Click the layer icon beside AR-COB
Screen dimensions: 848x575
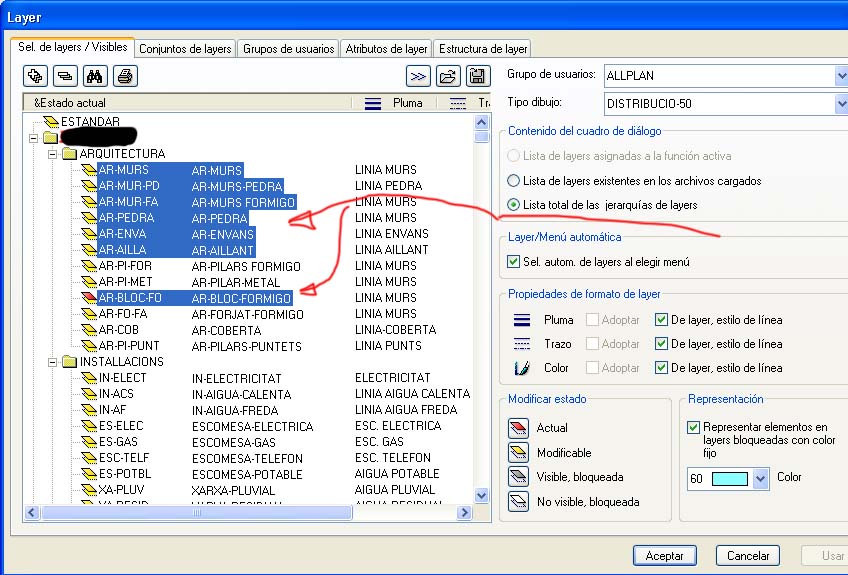click(x=89, y=329)
